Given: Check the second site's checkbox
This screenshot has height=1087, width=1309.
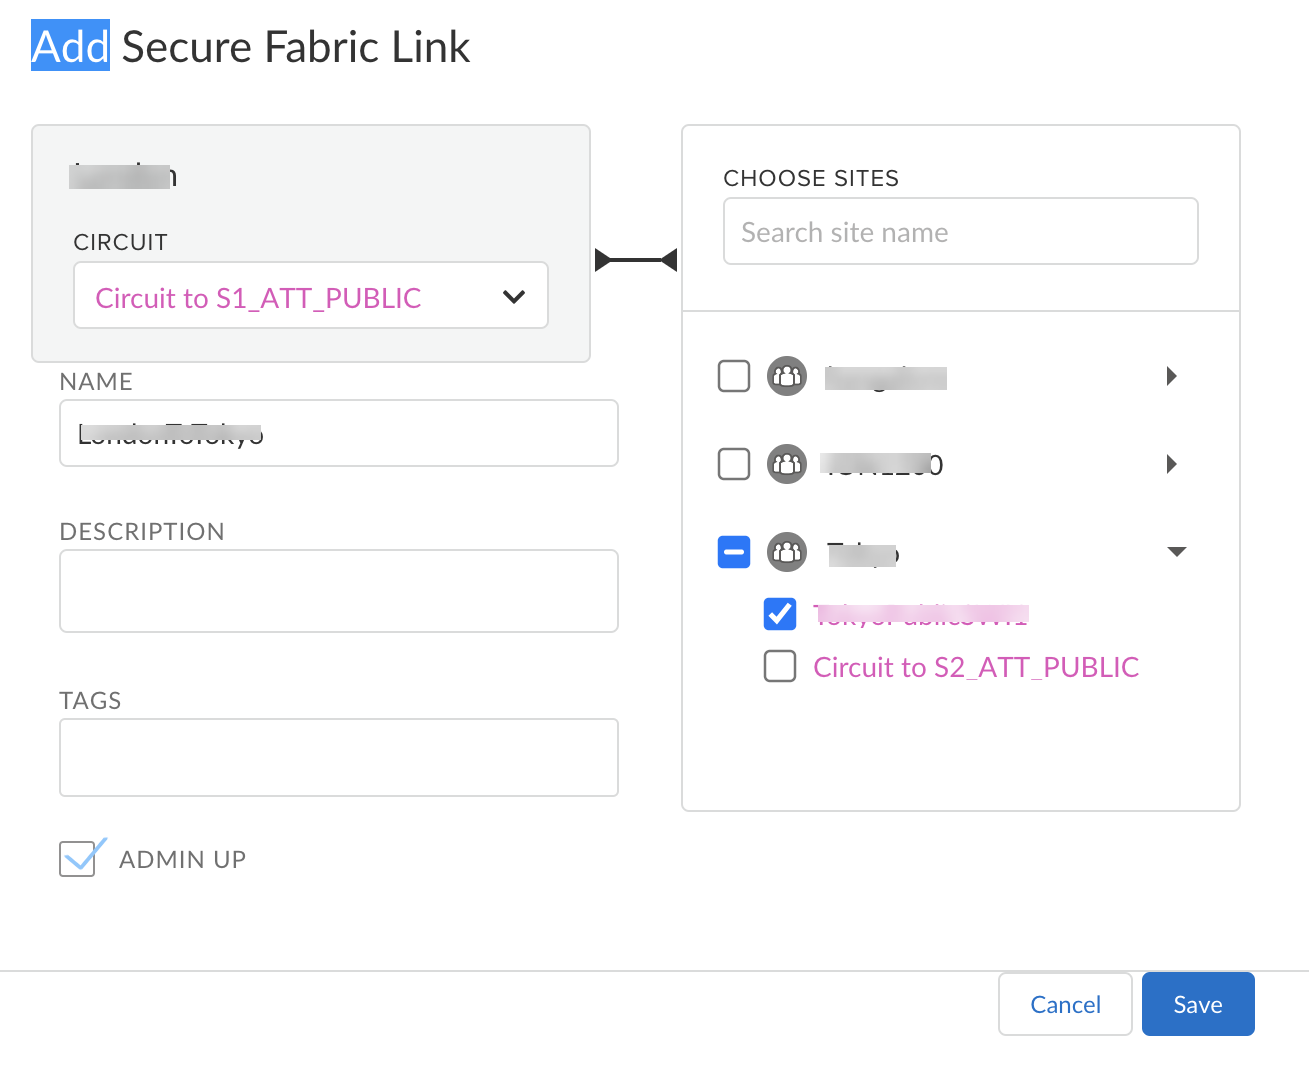Looking at the screenshot, I should click(x=734, y=464).
